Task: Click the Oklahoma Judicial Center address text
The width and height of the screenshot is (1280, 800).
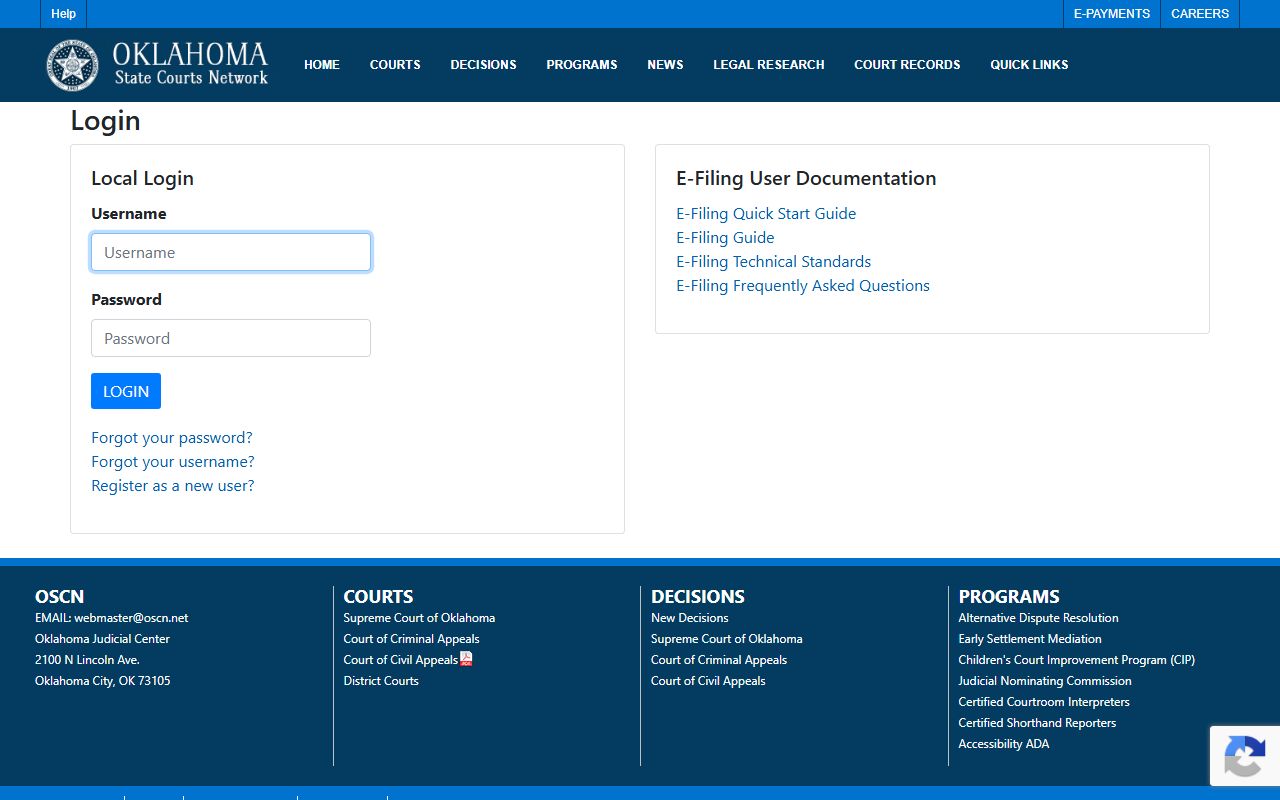Action: coord(102,639)
